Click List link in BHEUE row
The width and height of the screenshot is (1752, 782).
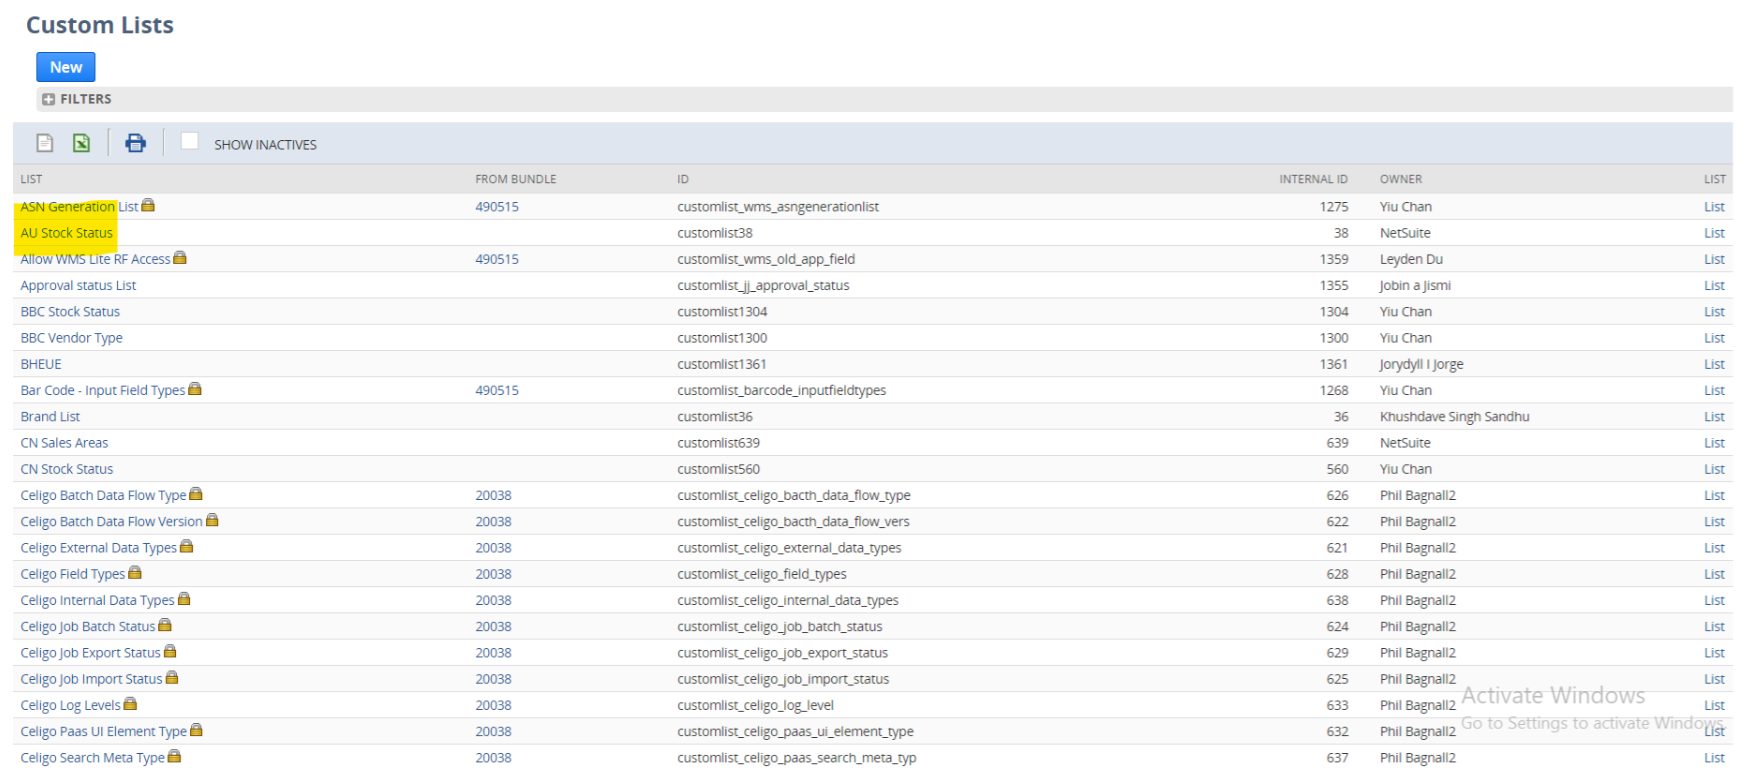click(x=1714, y=364)
